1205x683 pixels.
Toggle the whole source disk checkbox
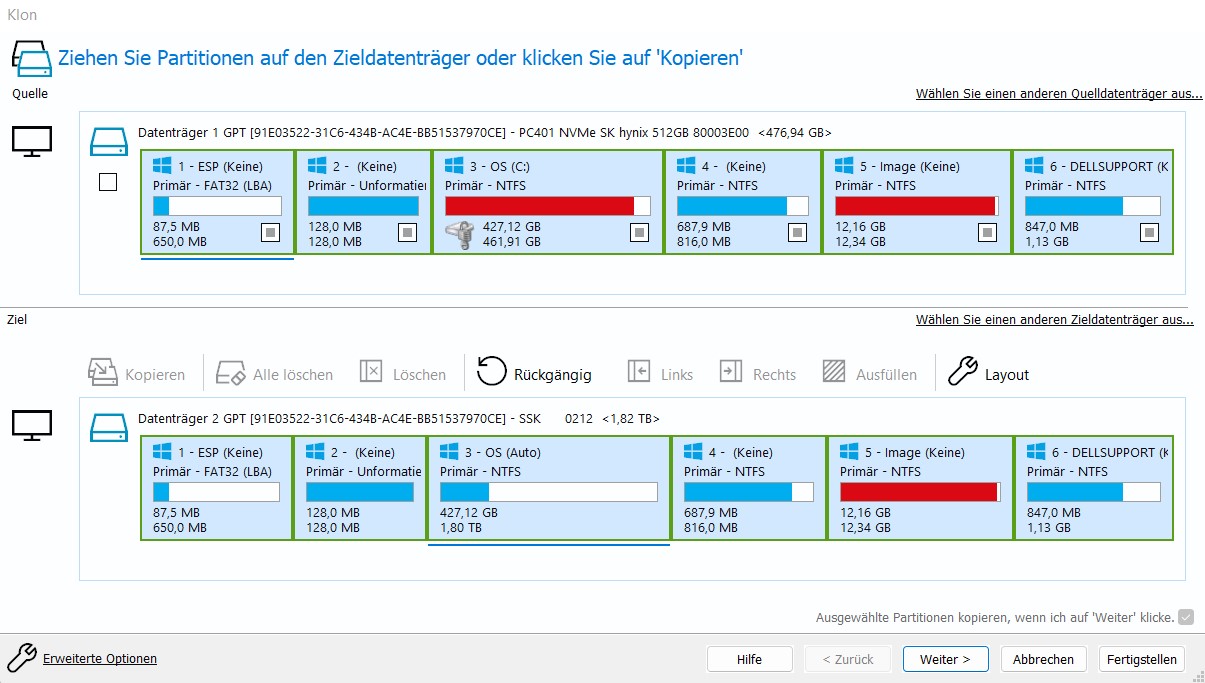click(108, 182)
